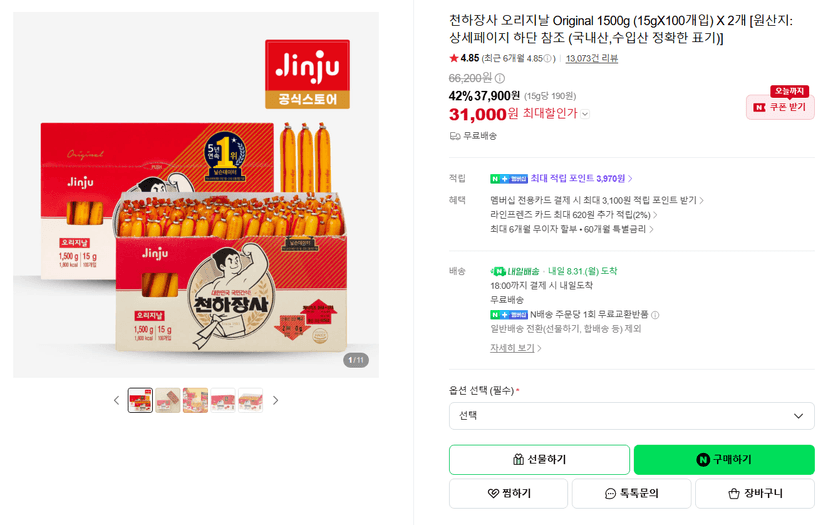Click the info icon after N배송 무료교환반품
Viewport: 828px width, 525px height.
click(655, 315)
